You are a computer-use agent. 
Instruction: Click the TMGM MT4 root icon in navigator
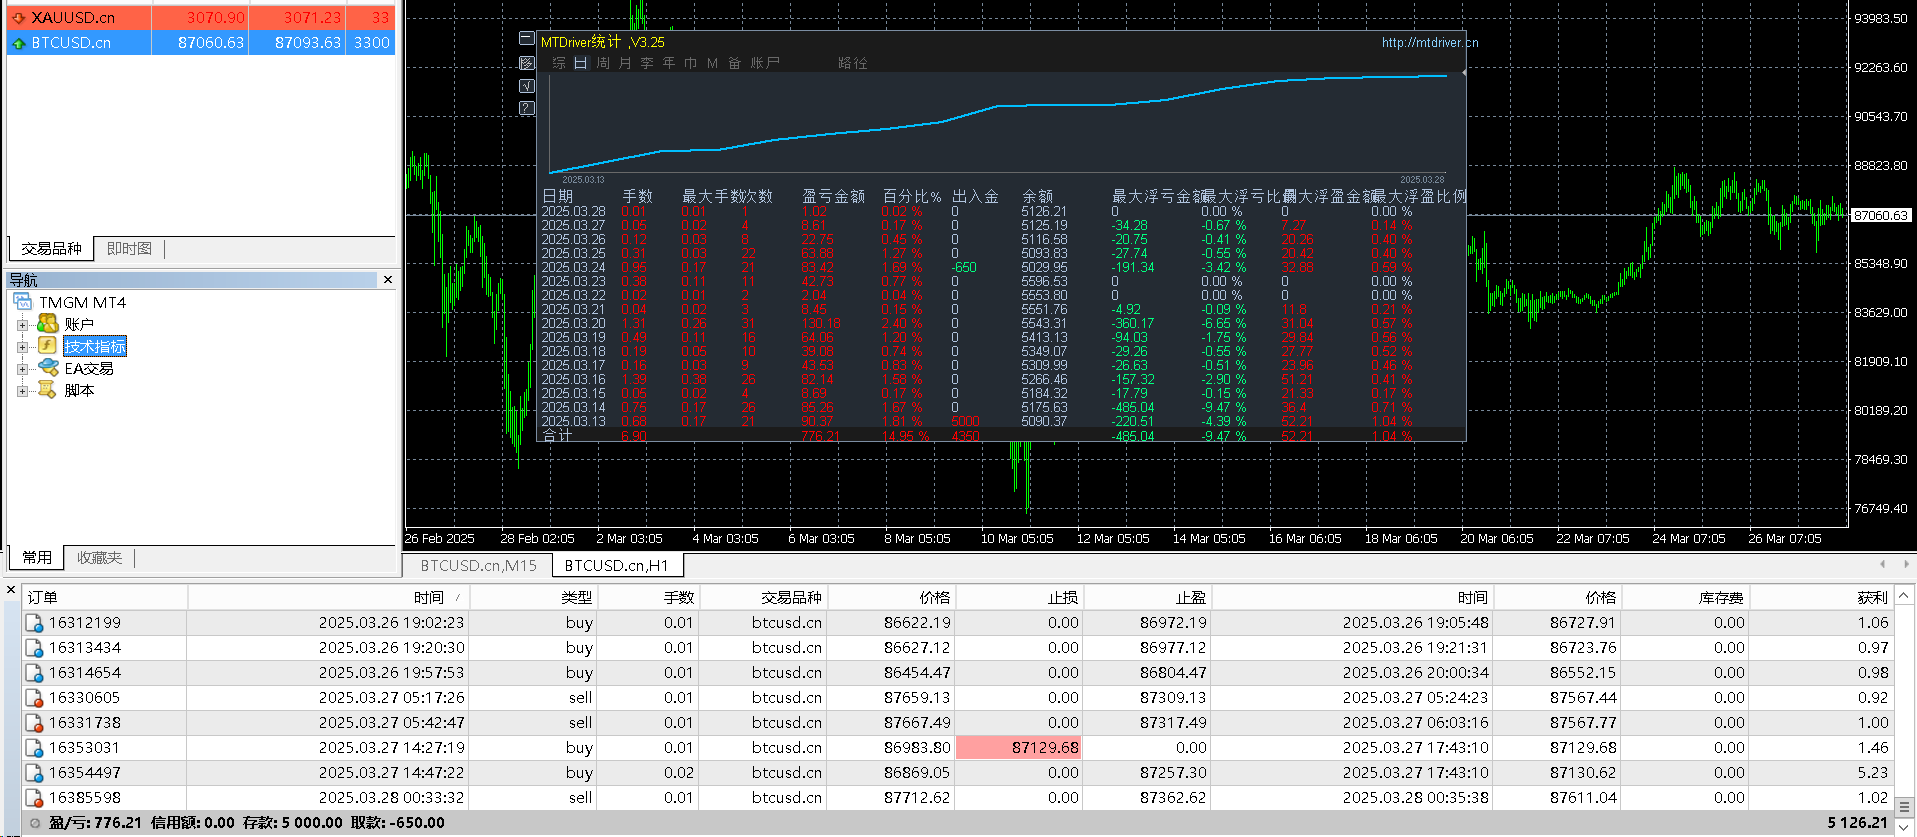pyautogui.click(x=23, y=302)
